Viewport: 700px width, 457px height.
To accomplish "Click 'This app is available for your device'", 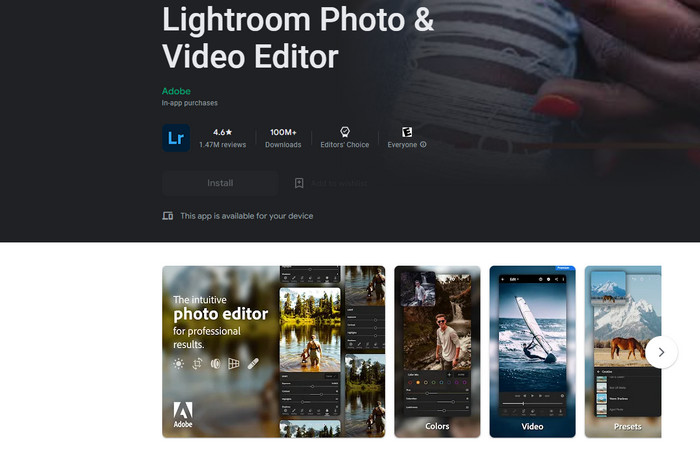I will click(x=247, y=216).
